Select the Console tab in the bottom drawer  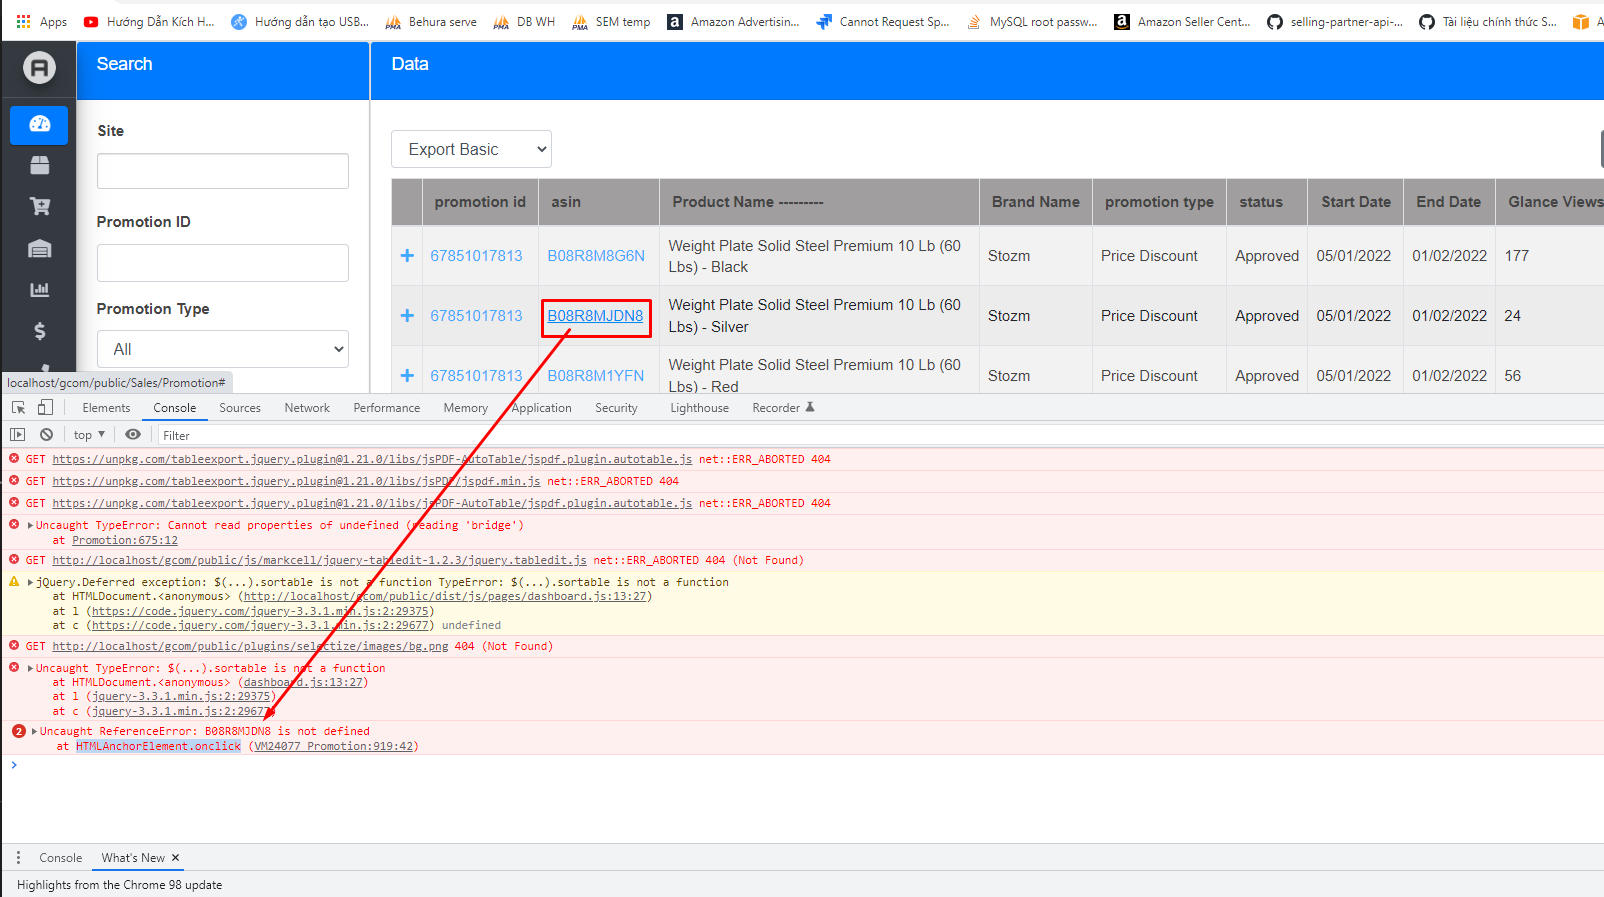pyautogui.click(x=61, y=858)
